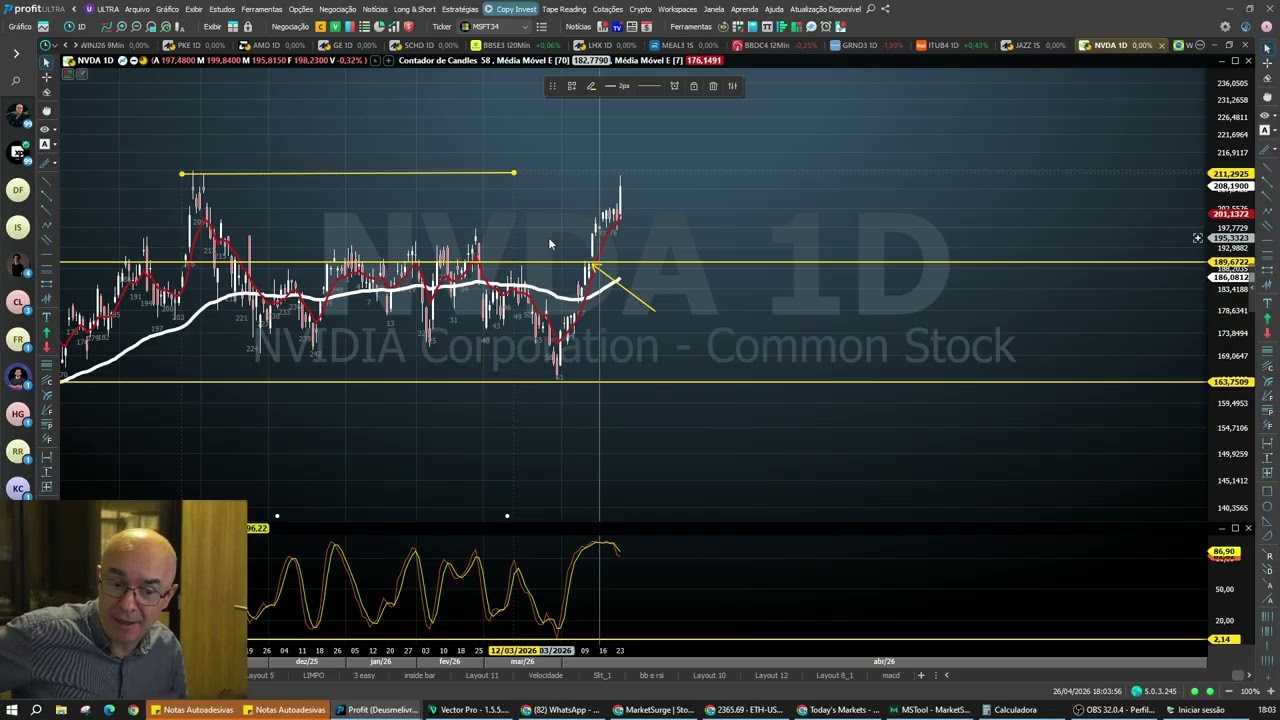Open the OBS 32.0.4 taskbar item

pos(1113,710)
